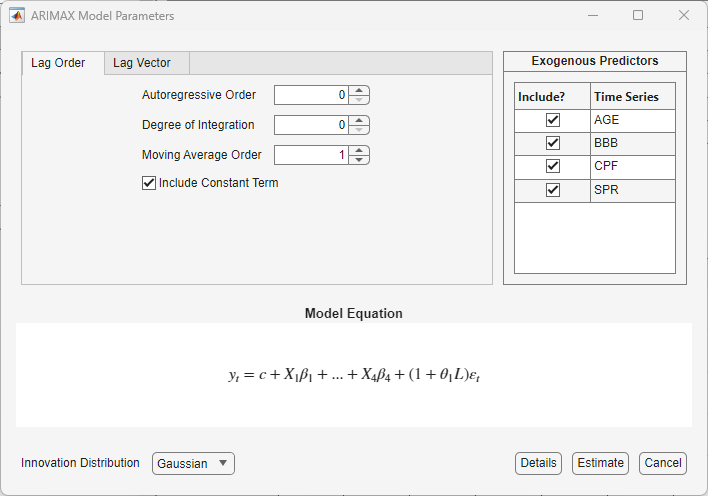Uncheck the SPR predictor checkbox
This screenshot has height=496, width=708.
[552, 190]
